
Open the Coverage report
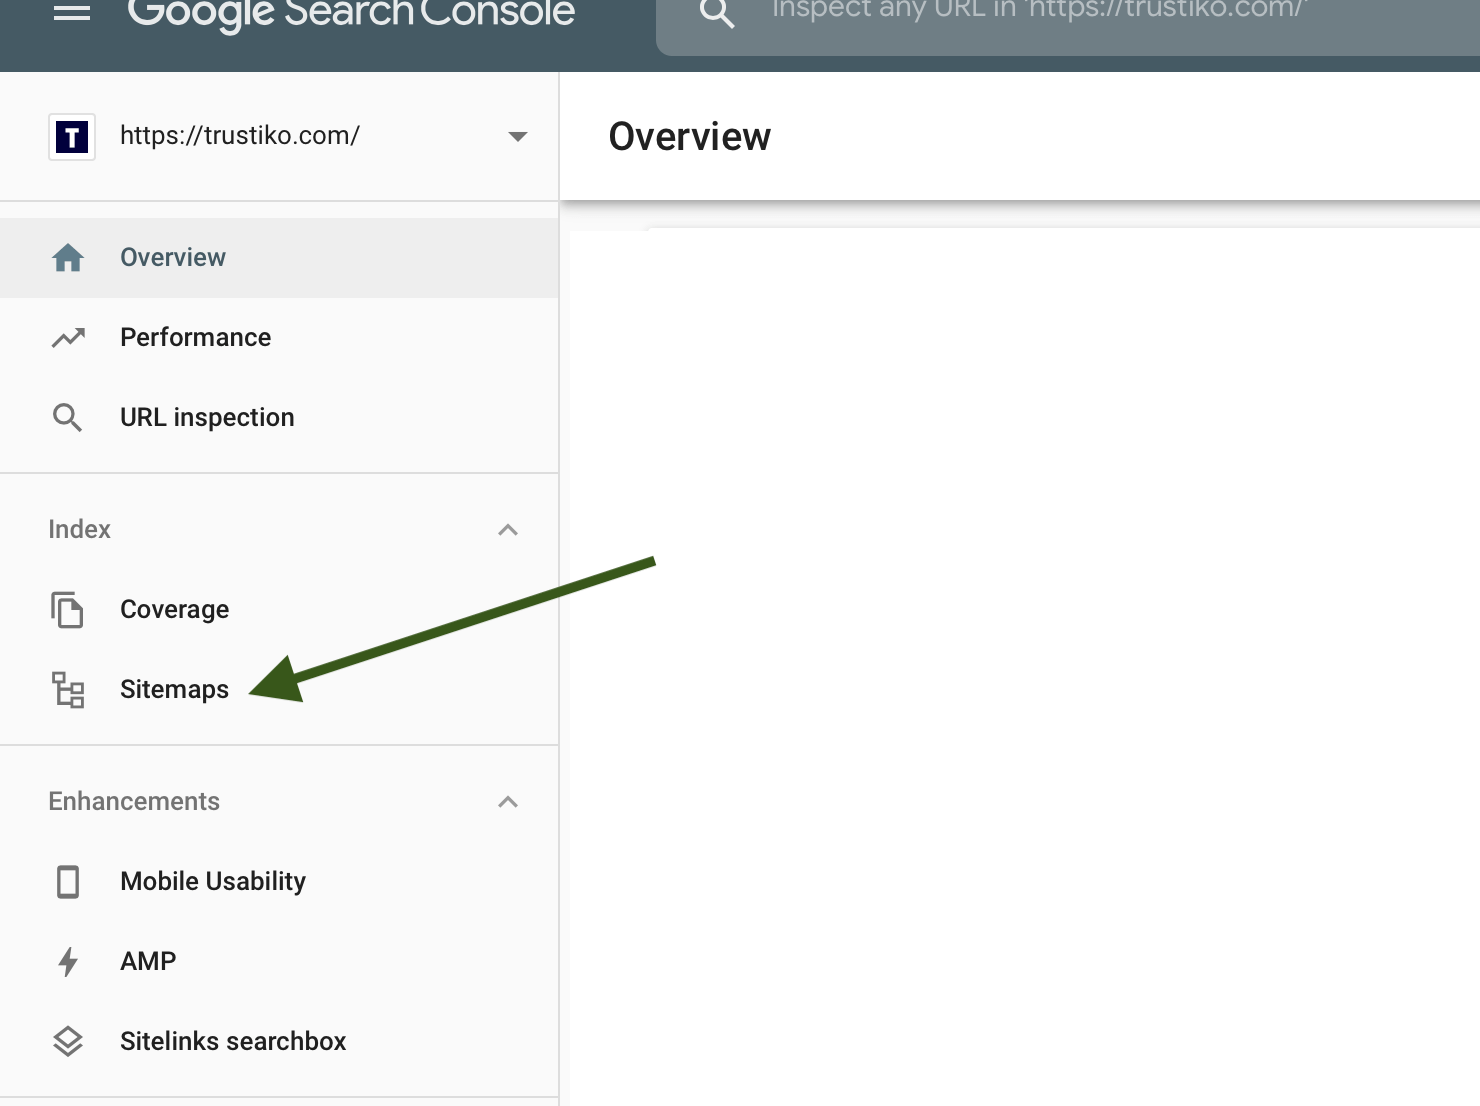coord(174,609)
